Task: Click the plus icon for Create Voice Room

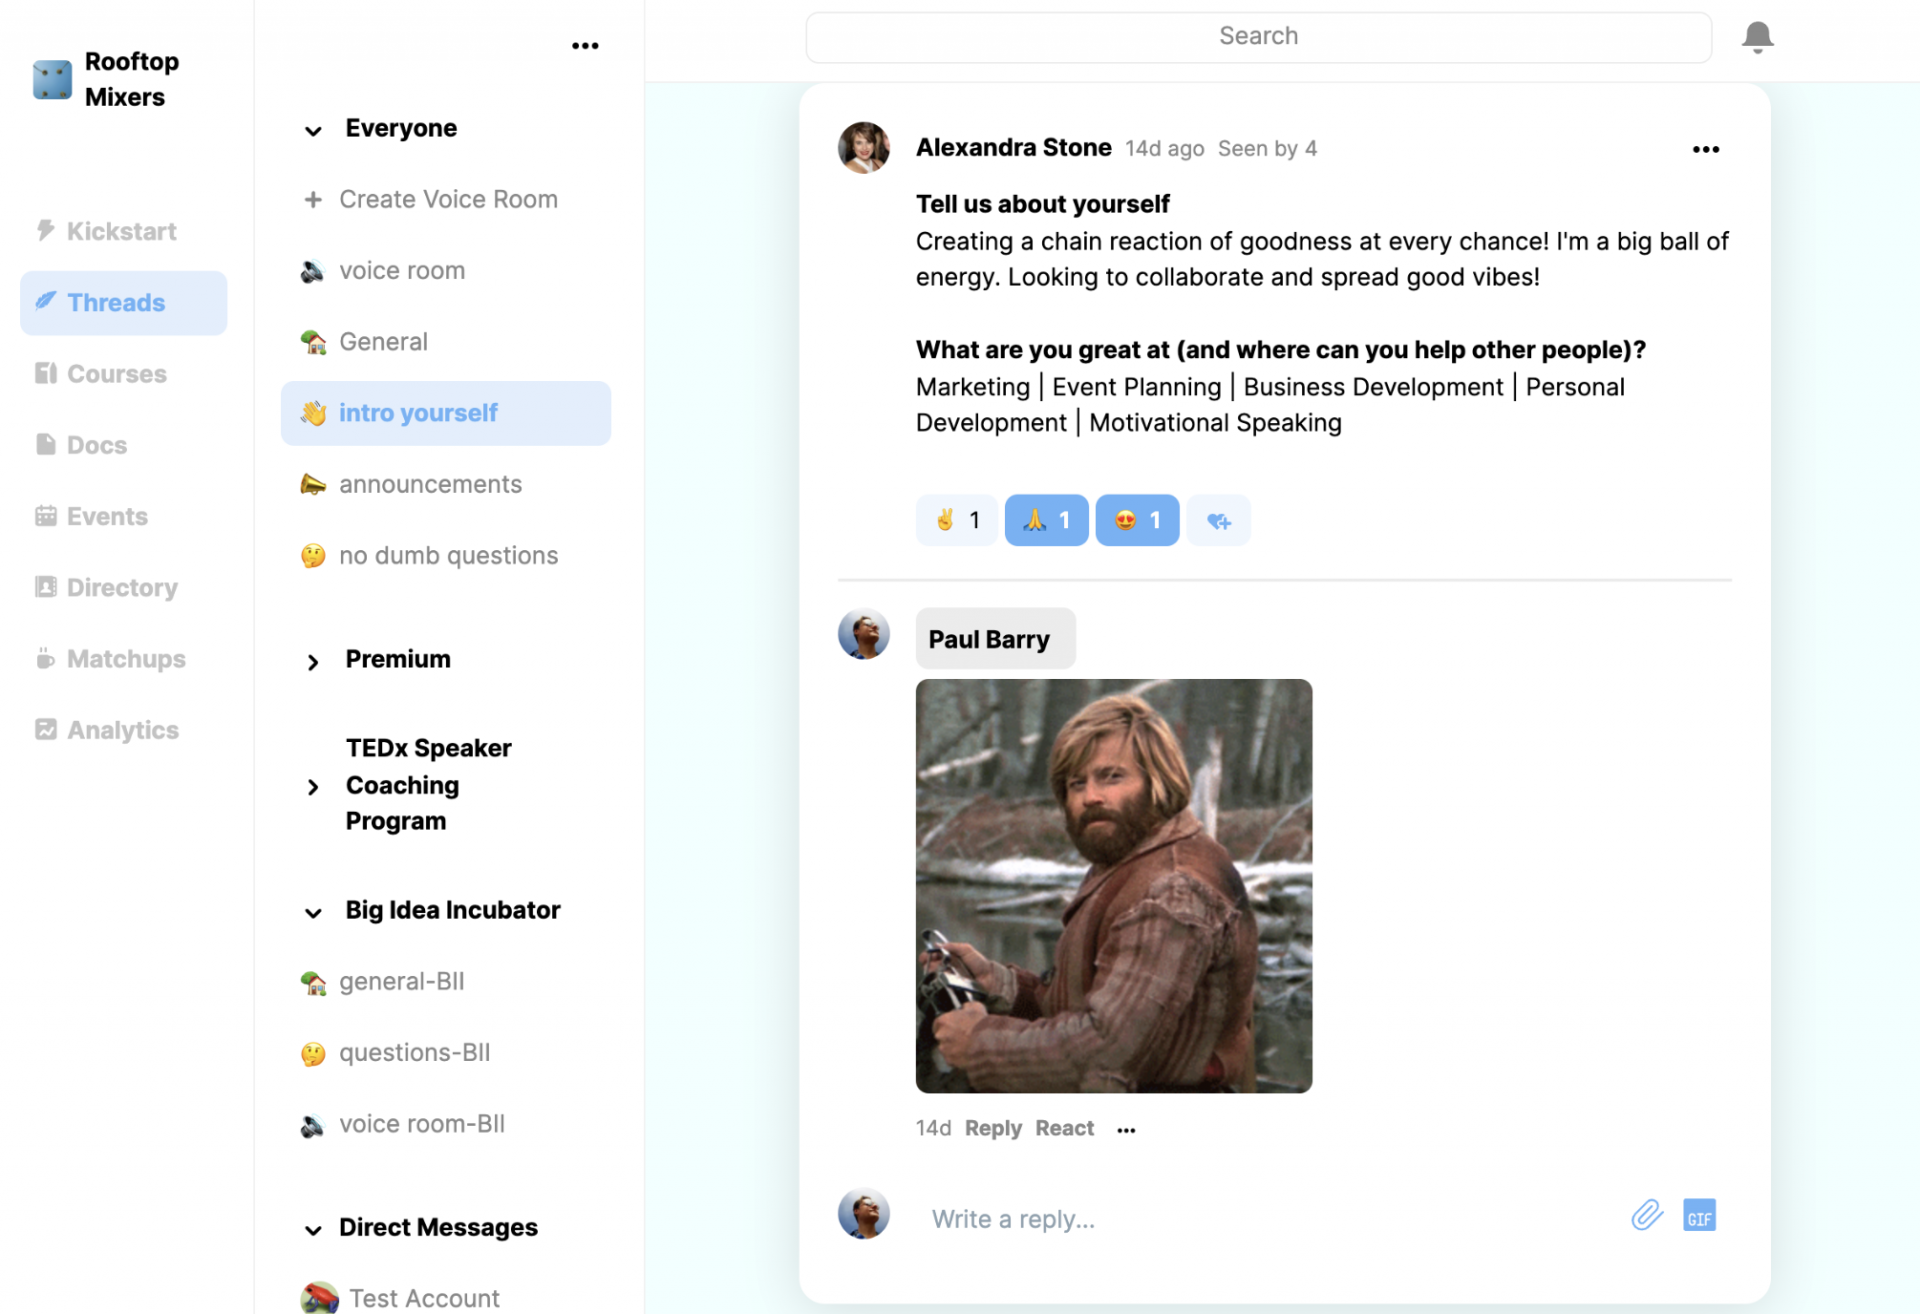Action: pyautogui.click(x=313, y=199)
